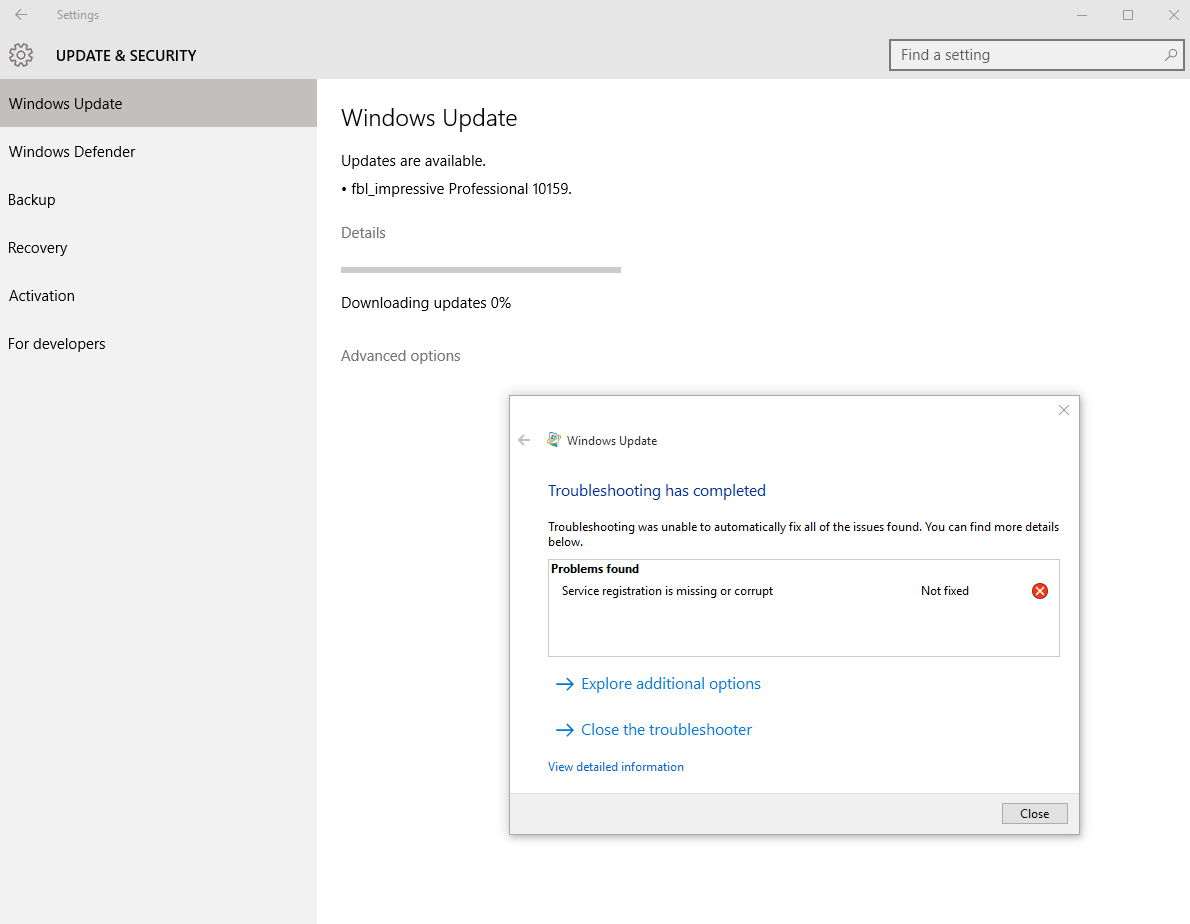Click fbl_impressive Professional 10159 update entry
Viewport: 1190px width, 924px height.
461,189
